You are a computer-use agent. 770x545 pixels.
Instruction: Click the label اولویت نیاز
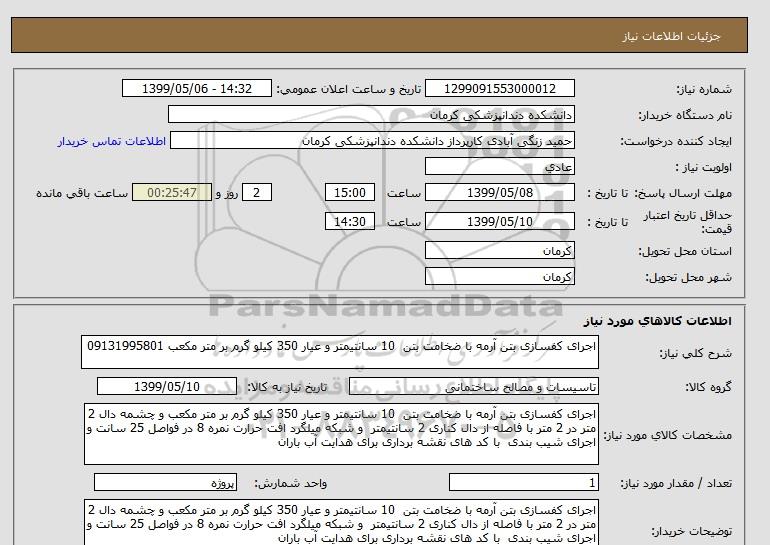click(703, 167)
